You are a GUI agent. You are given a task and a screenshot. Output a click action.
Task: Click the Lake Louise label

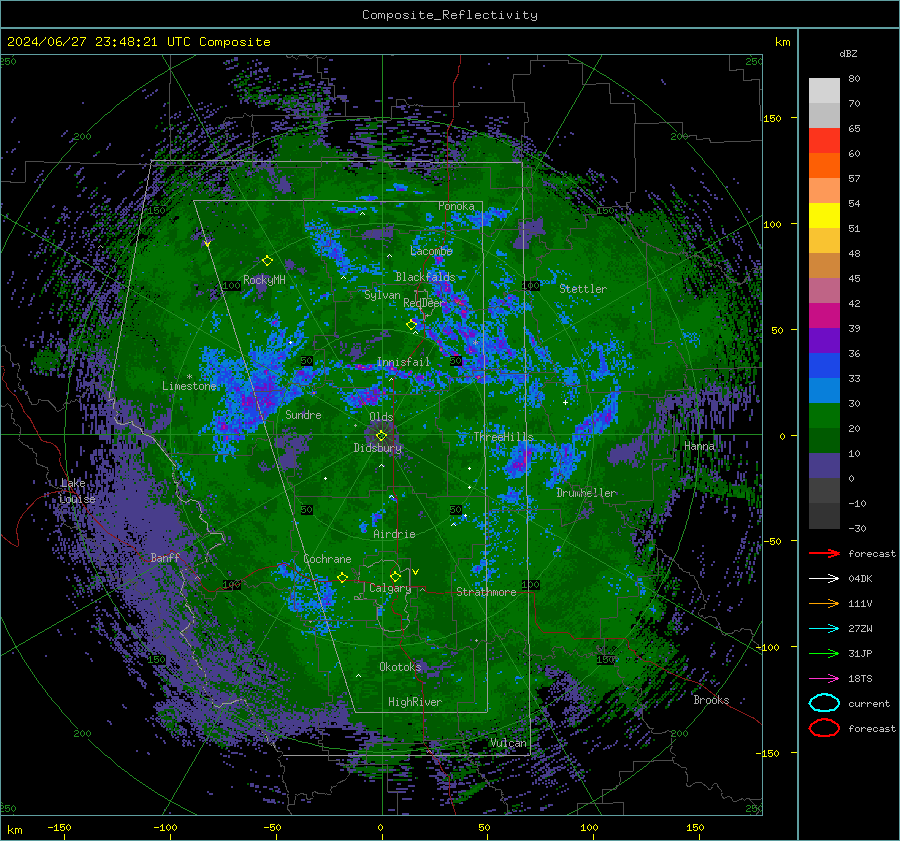[77, 491]
